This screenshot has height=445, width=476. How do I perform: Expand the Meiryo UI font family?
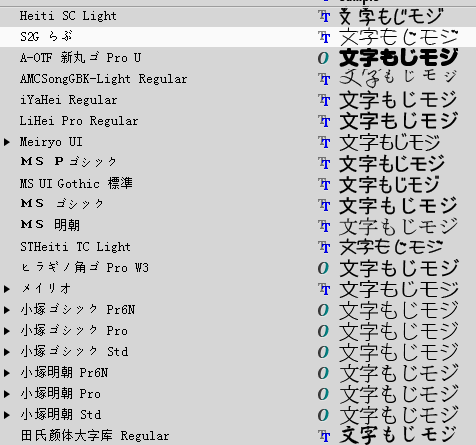(x=7, y=142)
